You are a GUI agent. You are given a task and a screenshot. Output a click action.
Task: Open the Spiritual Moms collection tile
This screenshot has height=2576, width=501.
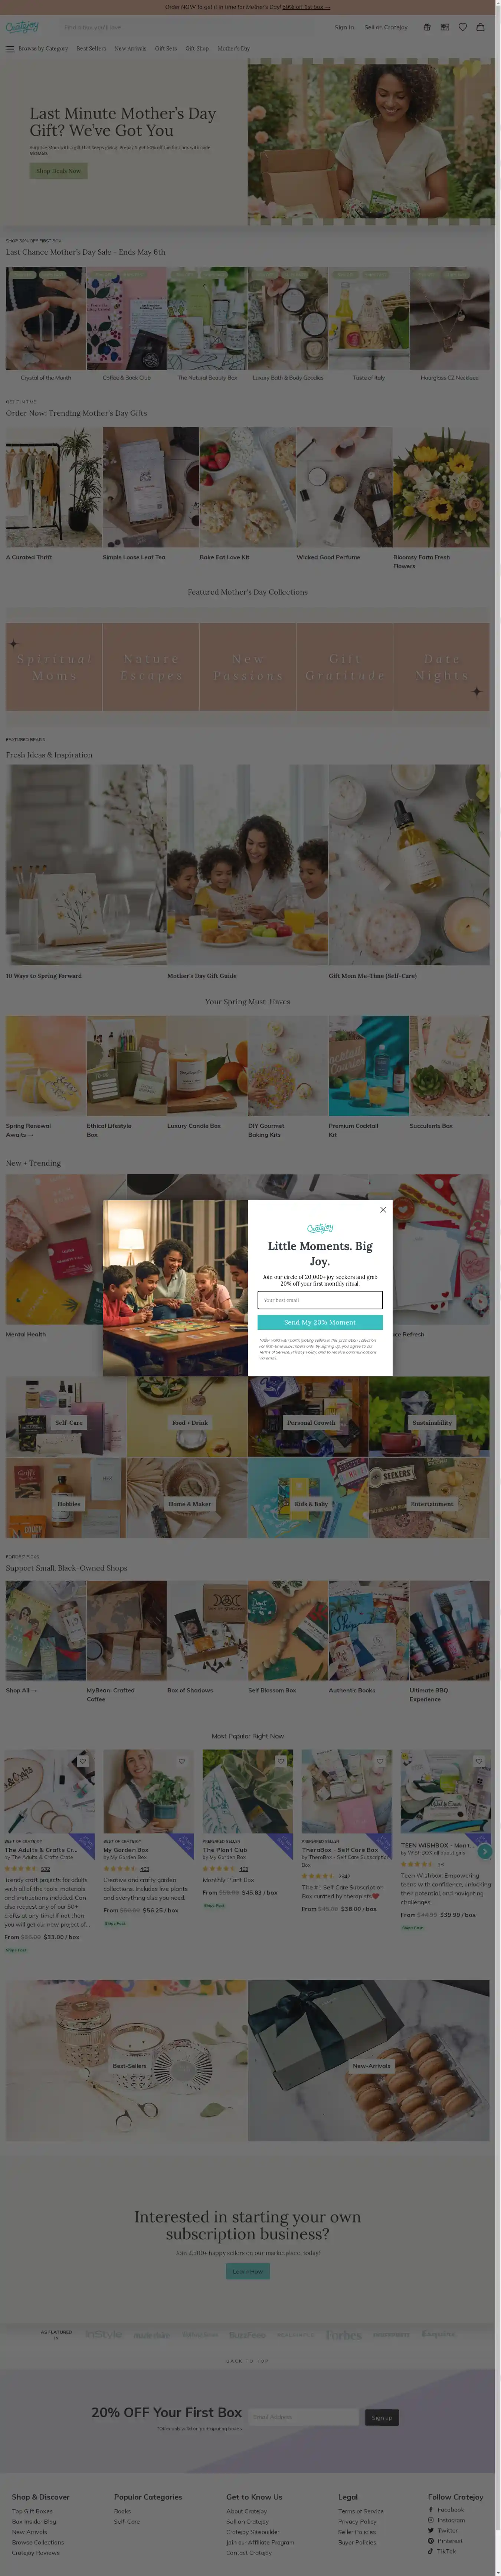pyautogui.click(x=54, y=667)
